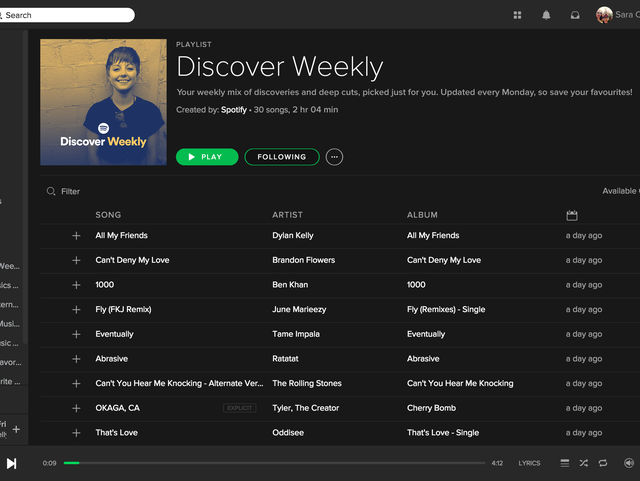This screenshot has height=481, width=640.
Task: Open notifications bell icon
Action: tap(546, 15)
